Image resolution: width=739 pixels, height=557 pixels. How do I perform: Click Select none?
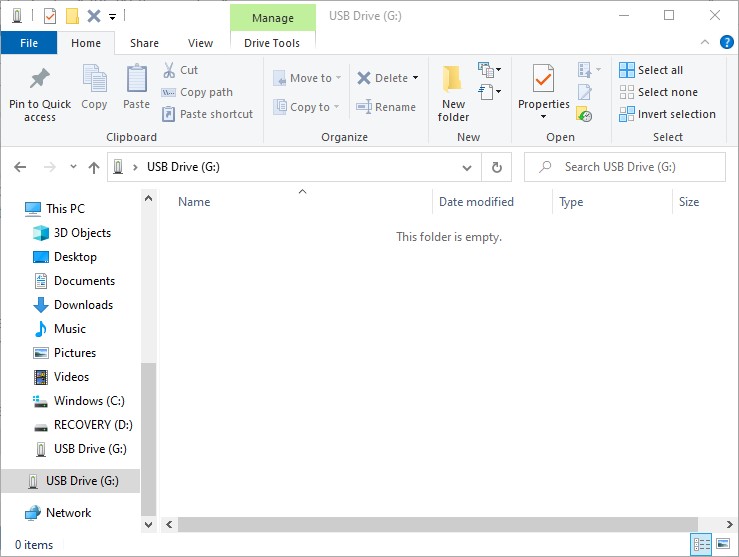coord(658,92)
